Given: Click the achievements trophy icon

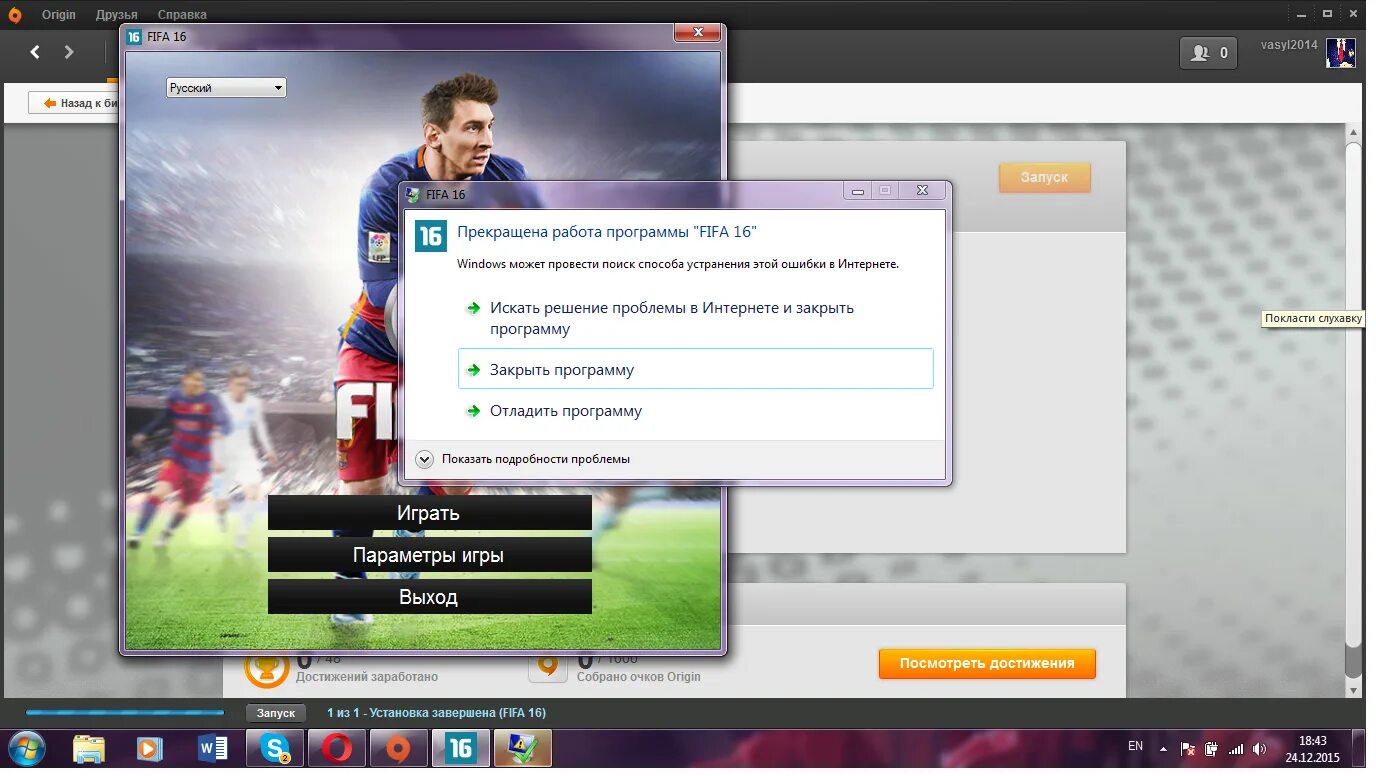Looking at the screenshot, I should tap(267, 668).
